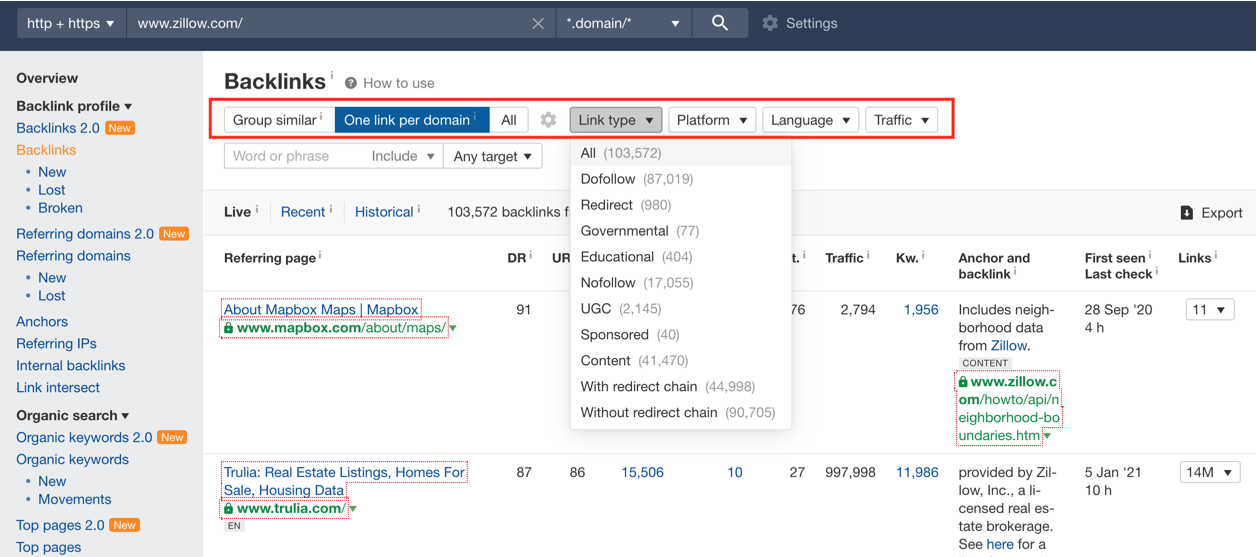Choose Redirect link type

tap(681, 205)
